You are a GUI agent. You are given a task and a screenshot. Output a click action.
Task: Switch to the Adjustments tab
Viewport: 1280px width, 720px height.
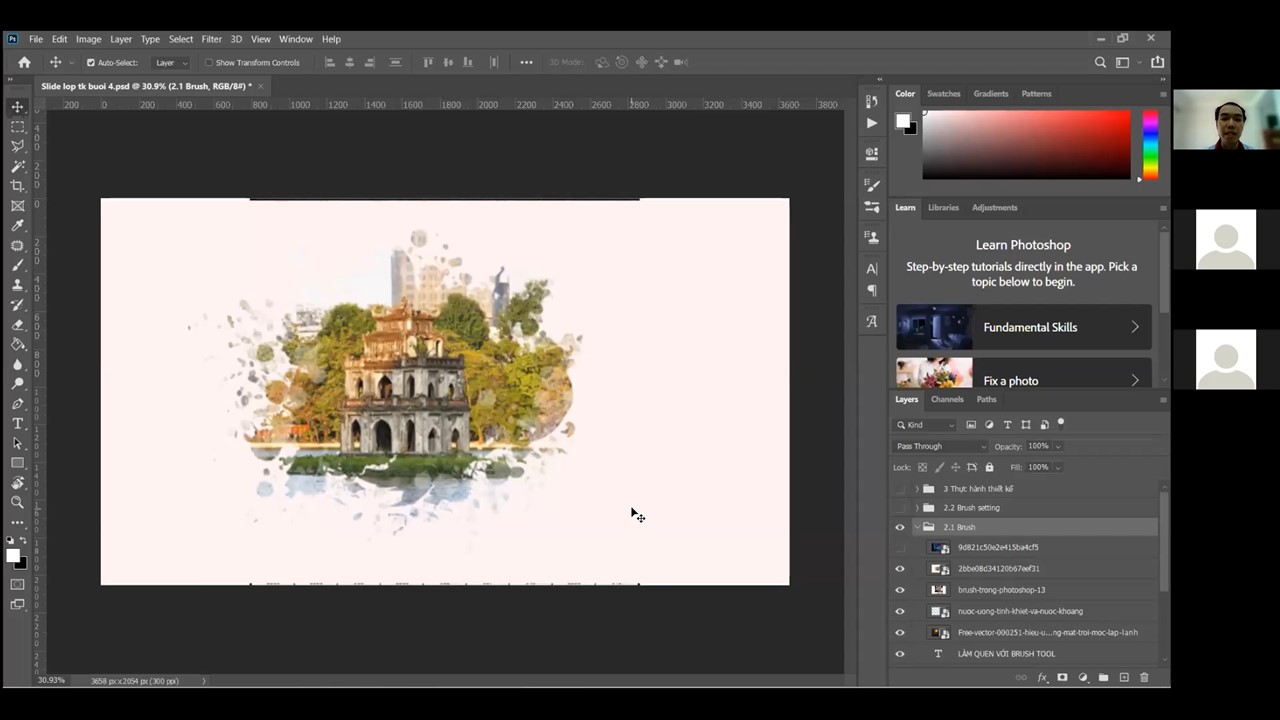[x=995, y=207]
